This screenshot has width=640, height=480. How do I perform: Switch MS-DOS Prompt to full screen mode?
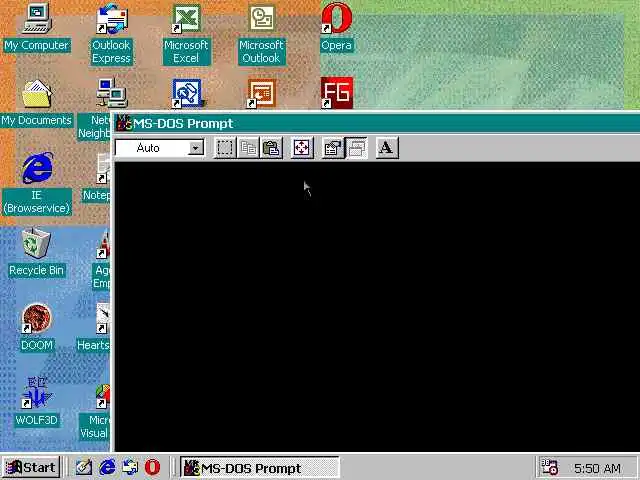(x=302, y=148)
